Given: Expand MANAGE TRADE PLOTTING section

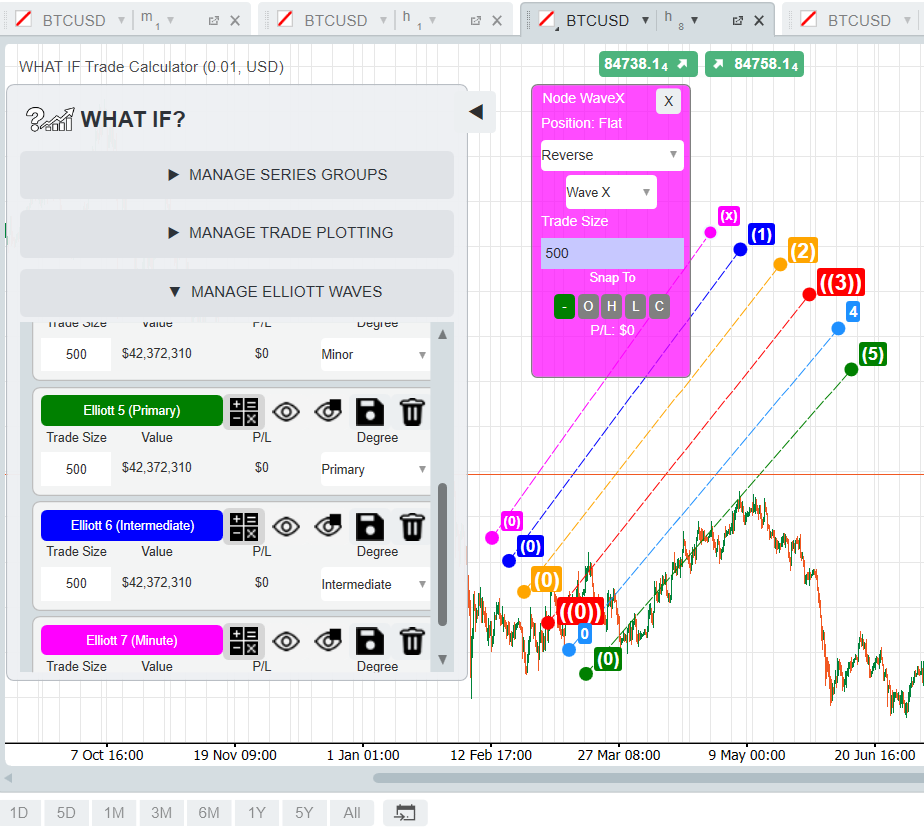Looking at the screenshot, I should 237,233.
